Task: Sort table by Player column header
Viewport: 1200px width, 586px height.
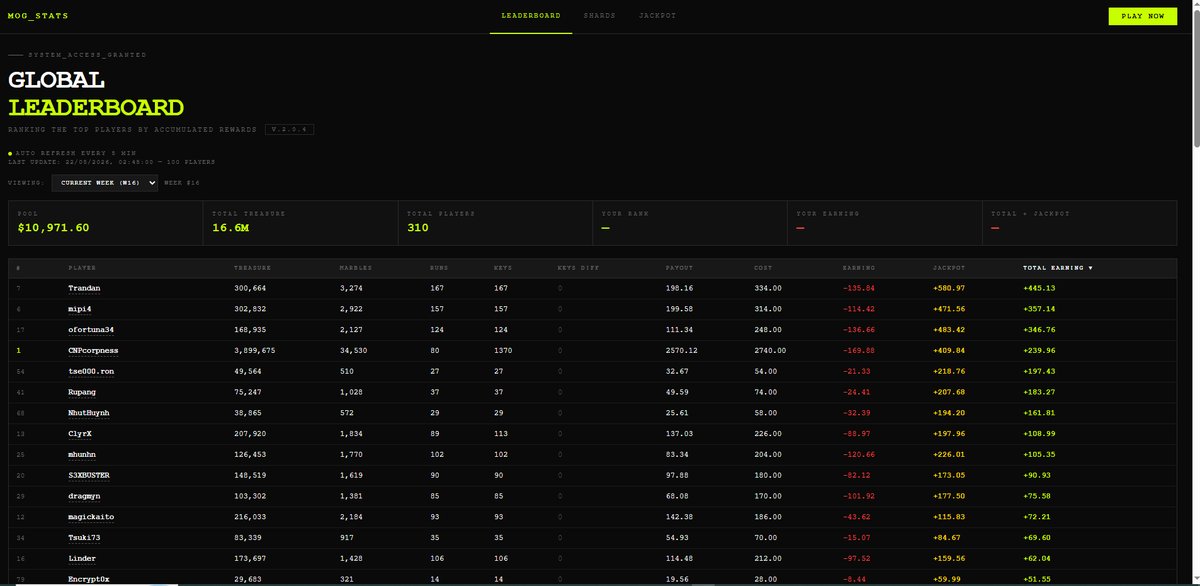Action: (82, 268)
